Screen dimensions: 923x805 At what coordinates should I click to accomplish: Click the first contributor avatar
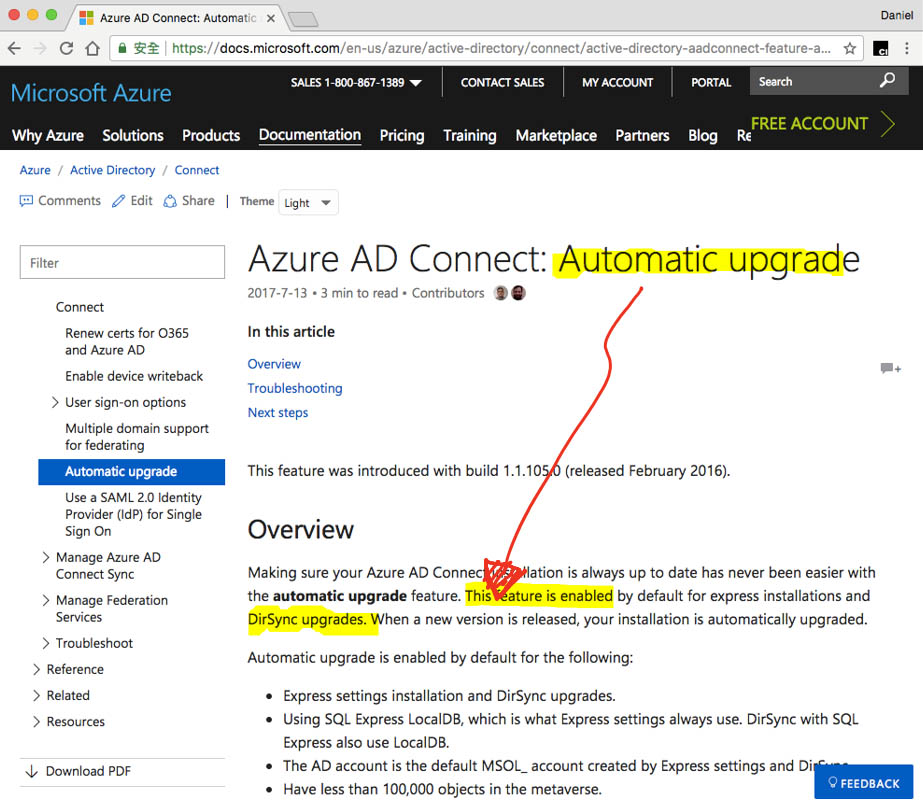[x=501, y=293]
